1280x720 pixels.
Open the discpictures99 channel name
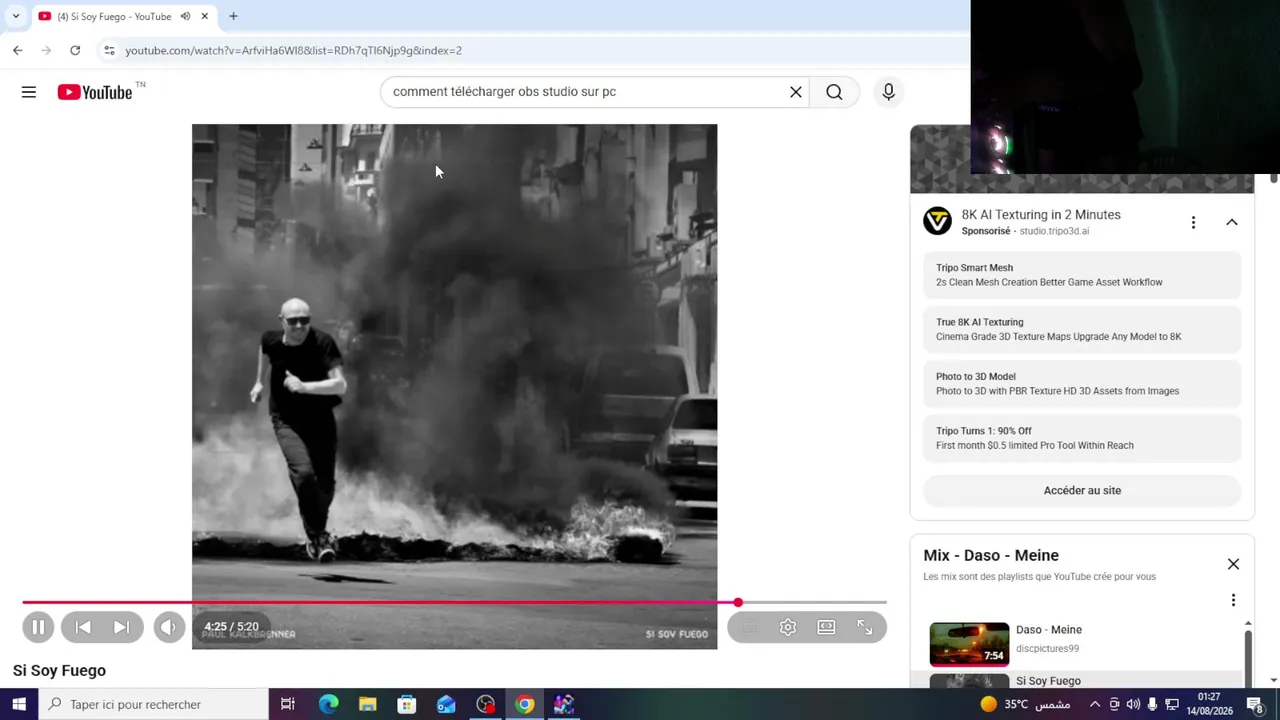[x=1047, y=649]
